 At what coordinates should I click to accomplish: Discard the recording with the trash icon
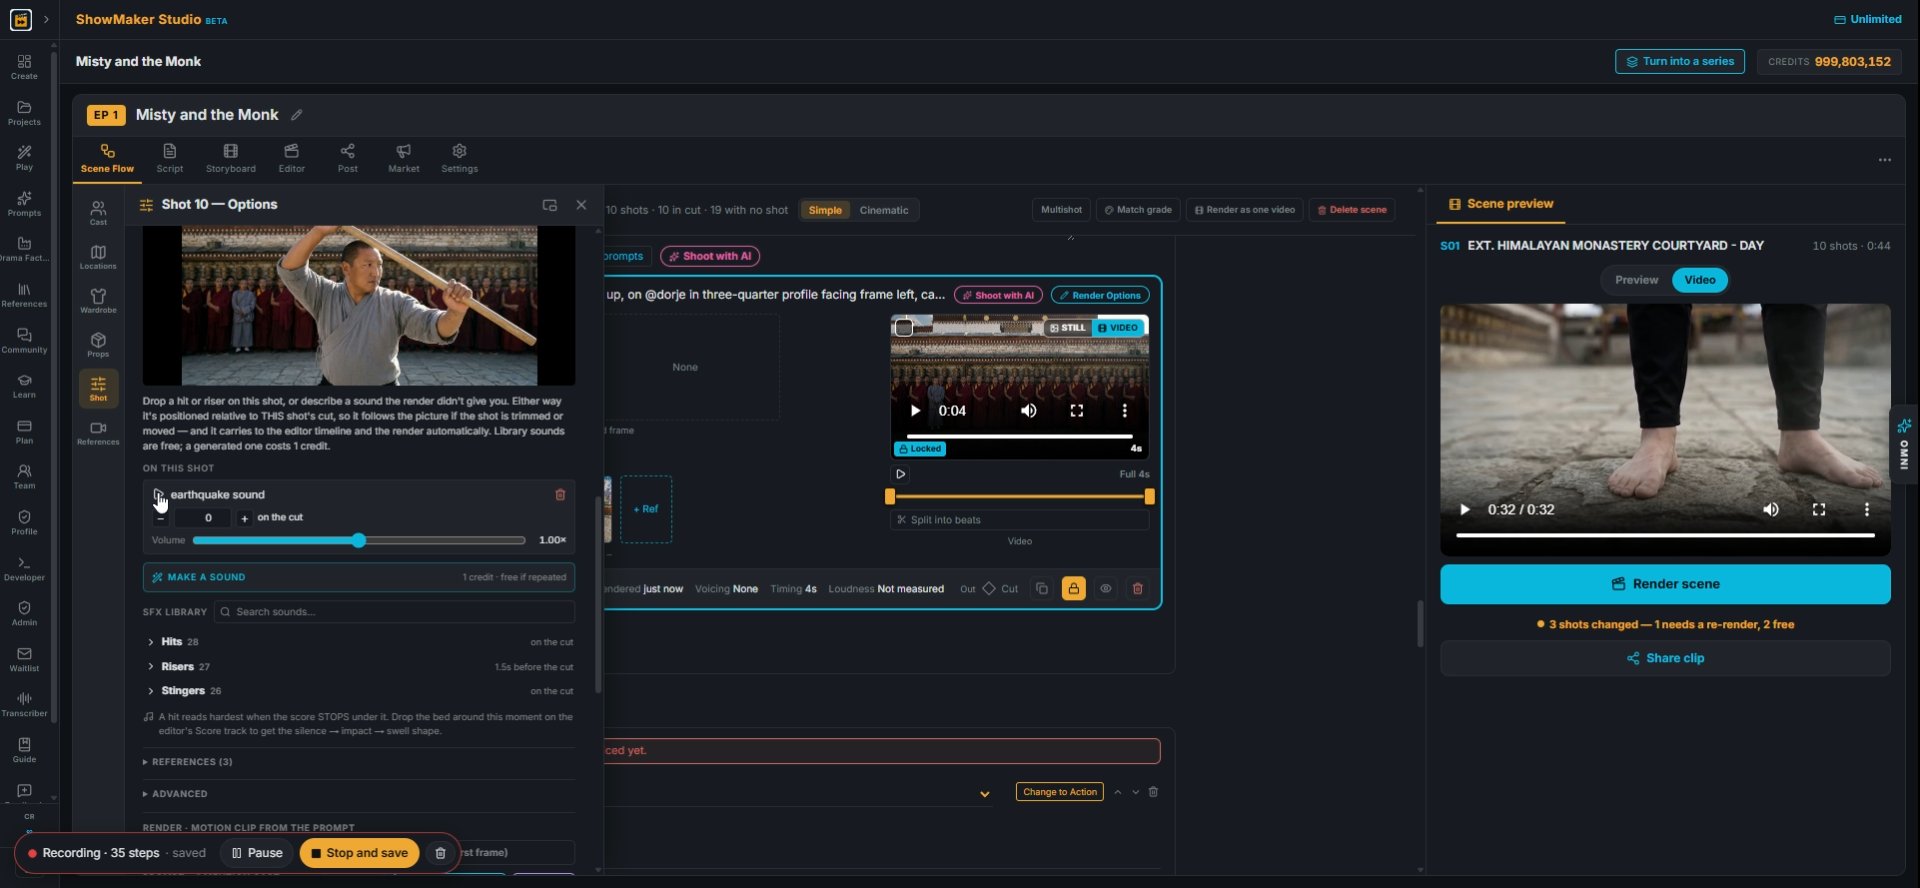tap(440, 853)
